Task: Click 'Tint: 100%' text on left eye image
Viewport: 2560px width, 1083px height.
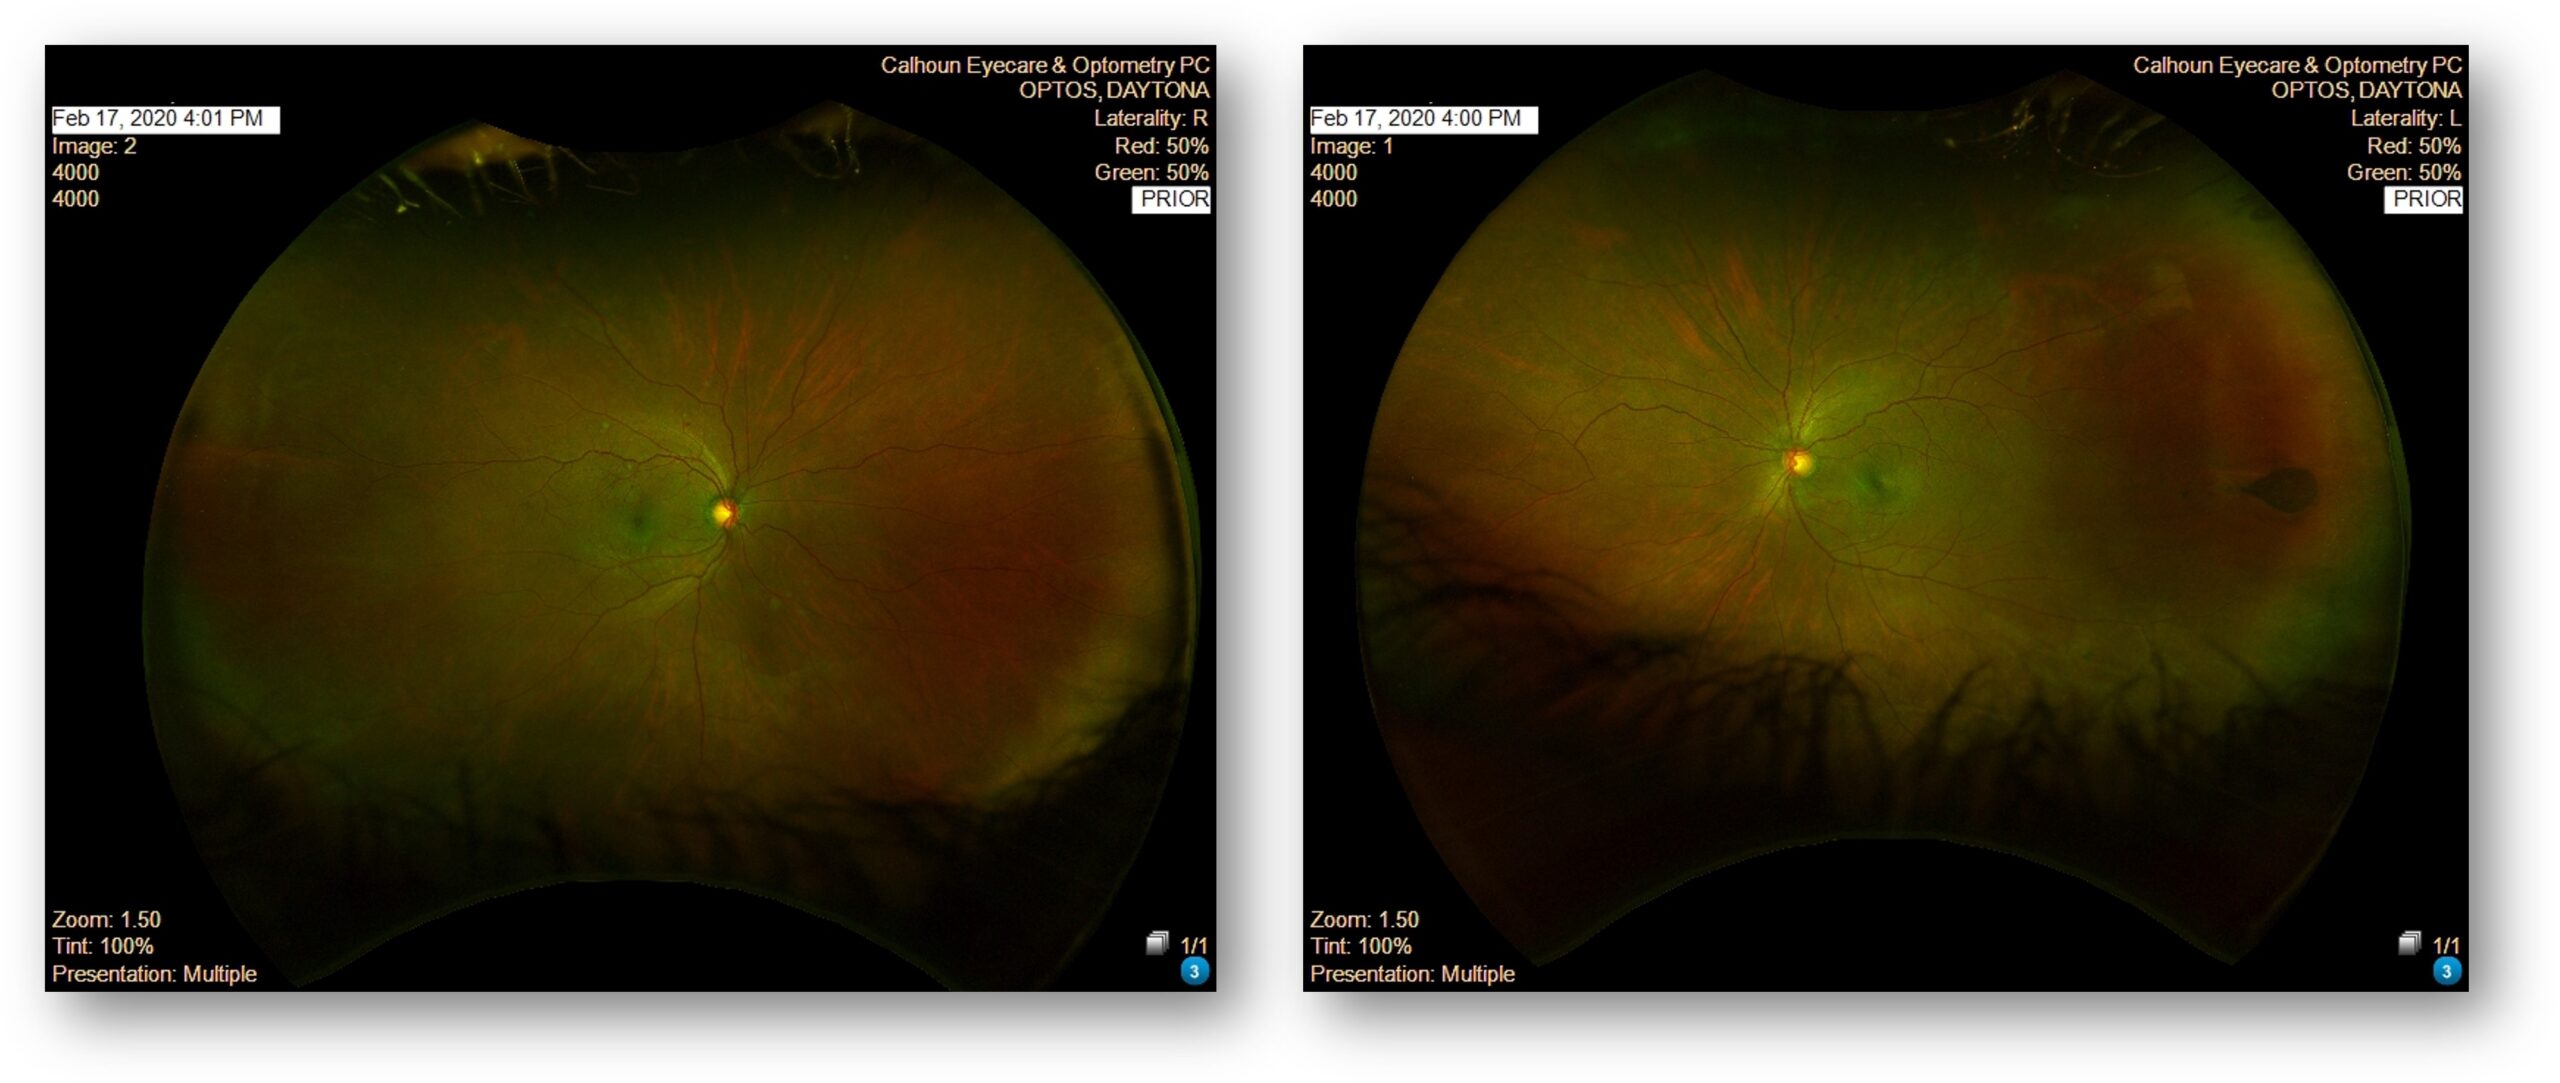Action: point(1360,946)
